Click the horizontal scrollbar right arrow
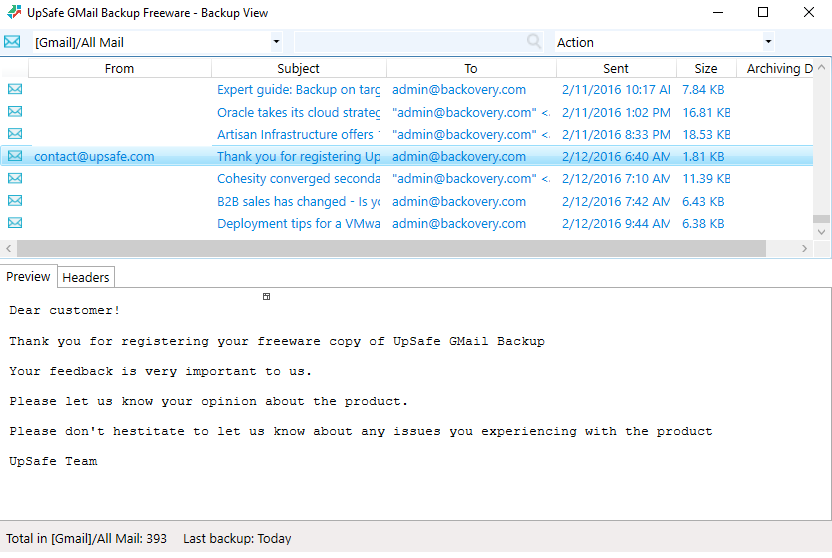The width and height of the screenshot is (832, 558). point(804,248)
